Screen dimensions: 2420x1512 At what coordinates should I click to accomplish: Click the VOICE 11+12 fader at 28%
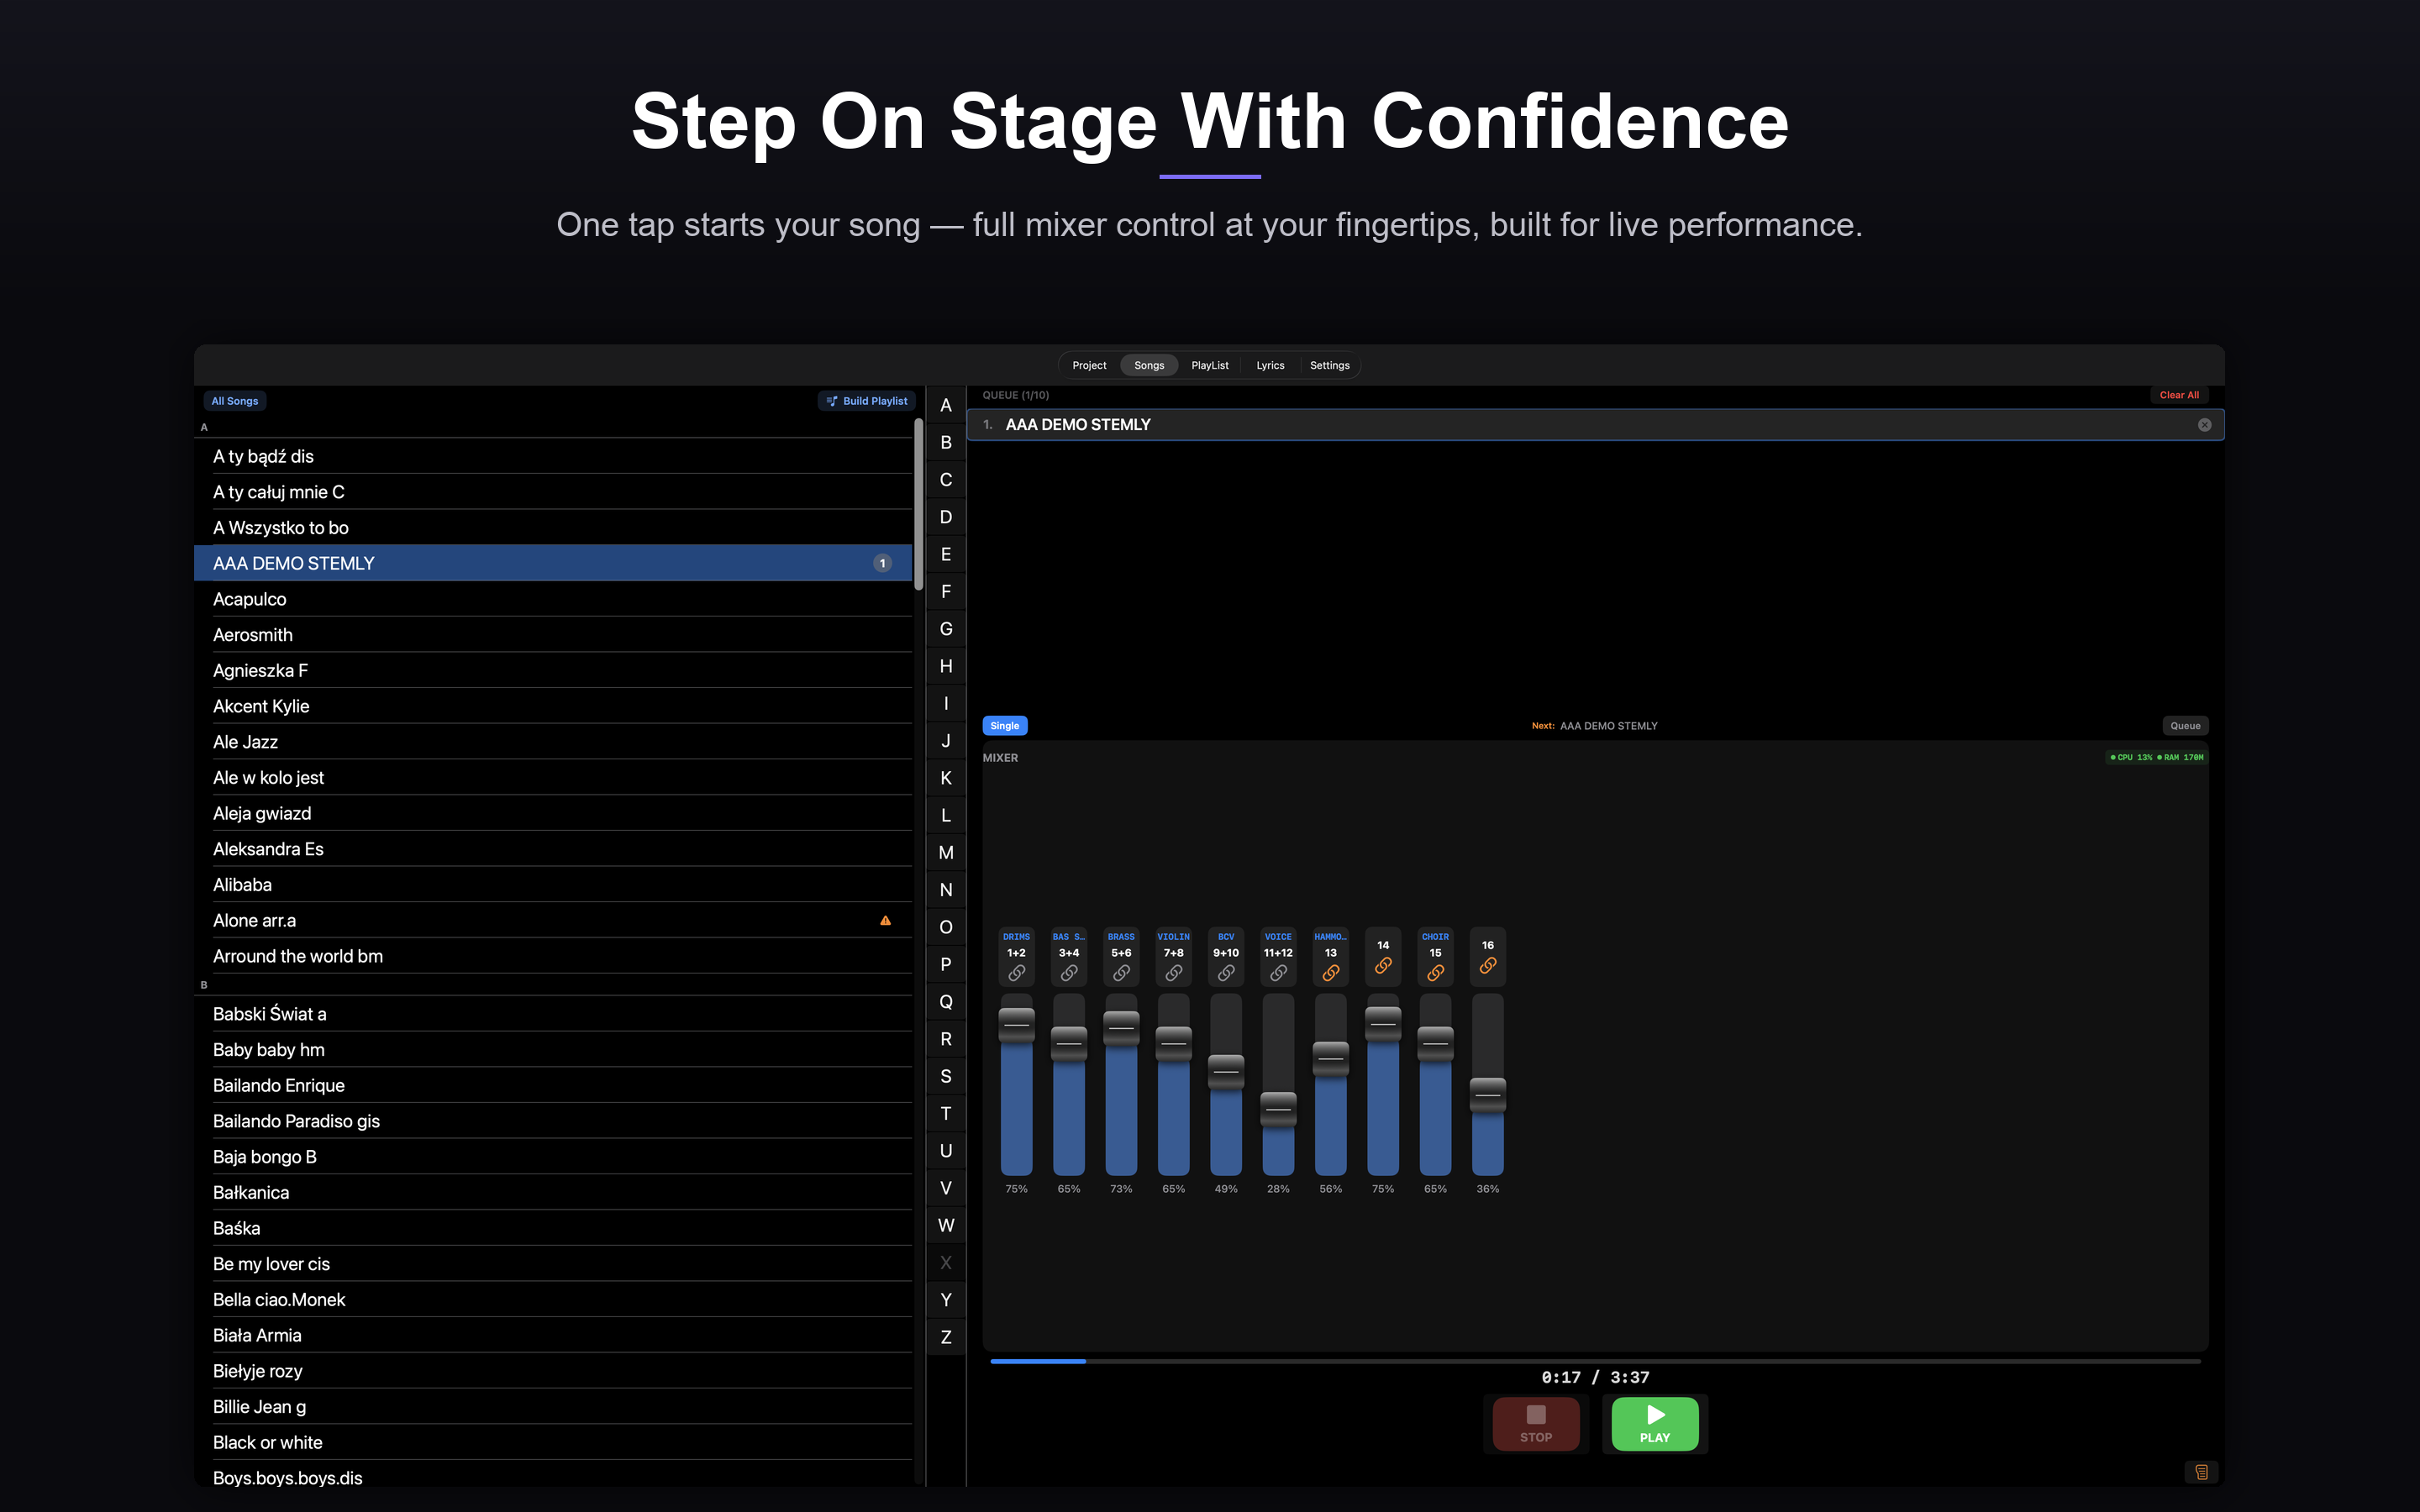(1278, 1084)
